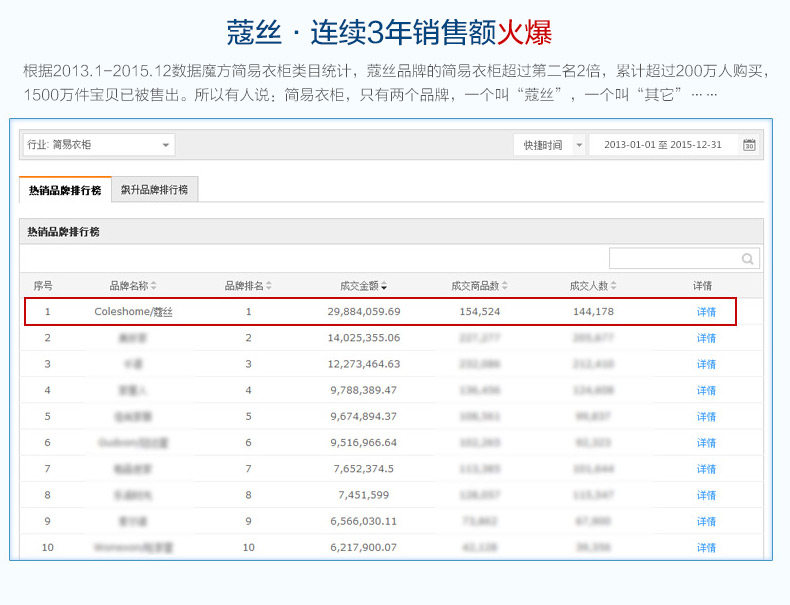The width and height of the screenshot is (790, 605).
Task: Click 详情 on the rank 10 row
Action: [706, 547]
